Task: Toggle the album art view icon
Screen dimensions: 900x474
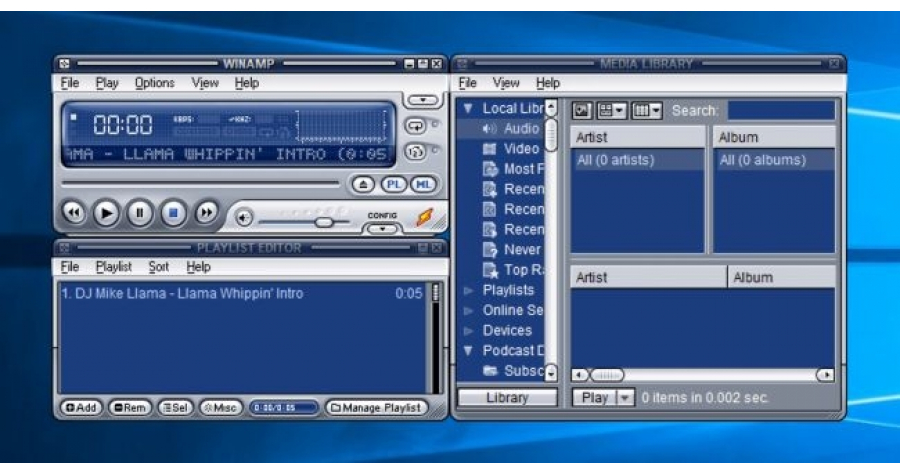Action: pos(582,110)
